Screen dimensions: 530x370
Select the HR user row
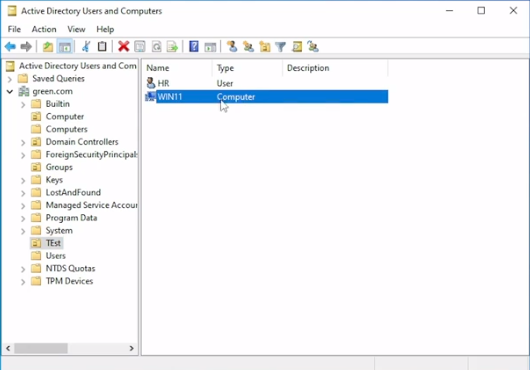[266, 83]
